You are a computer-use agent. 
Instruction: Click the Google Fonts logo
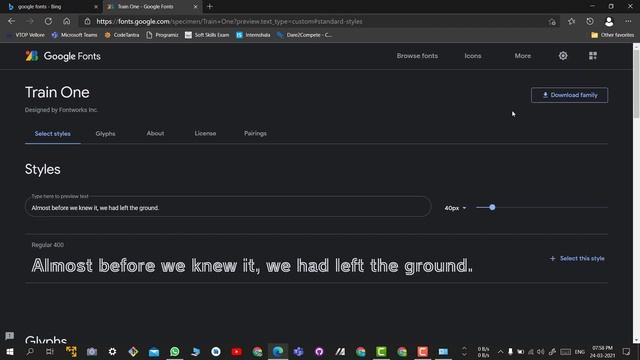click(x=63, y=56)
